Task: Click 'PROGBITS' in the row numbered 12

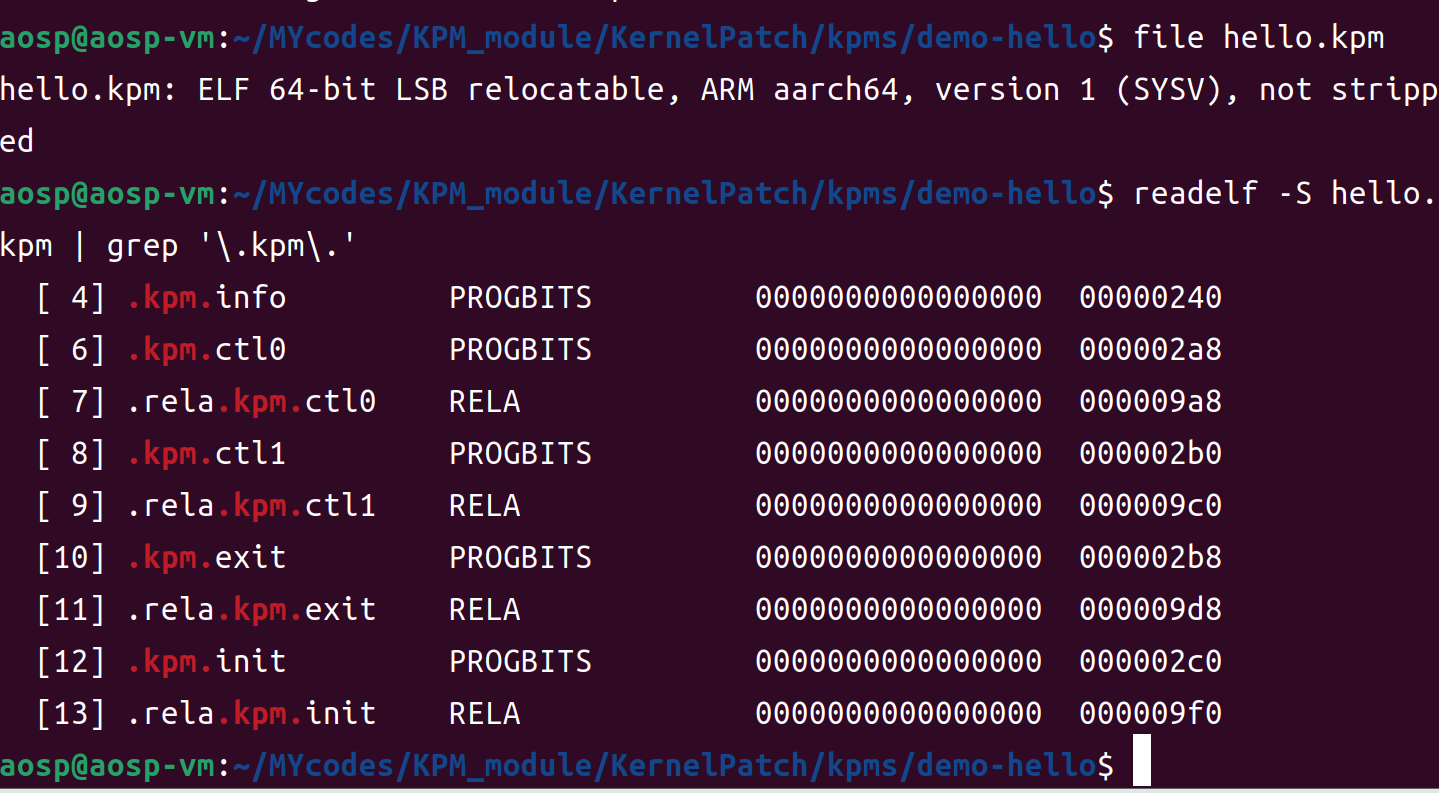Action: (x=521, y=661)
